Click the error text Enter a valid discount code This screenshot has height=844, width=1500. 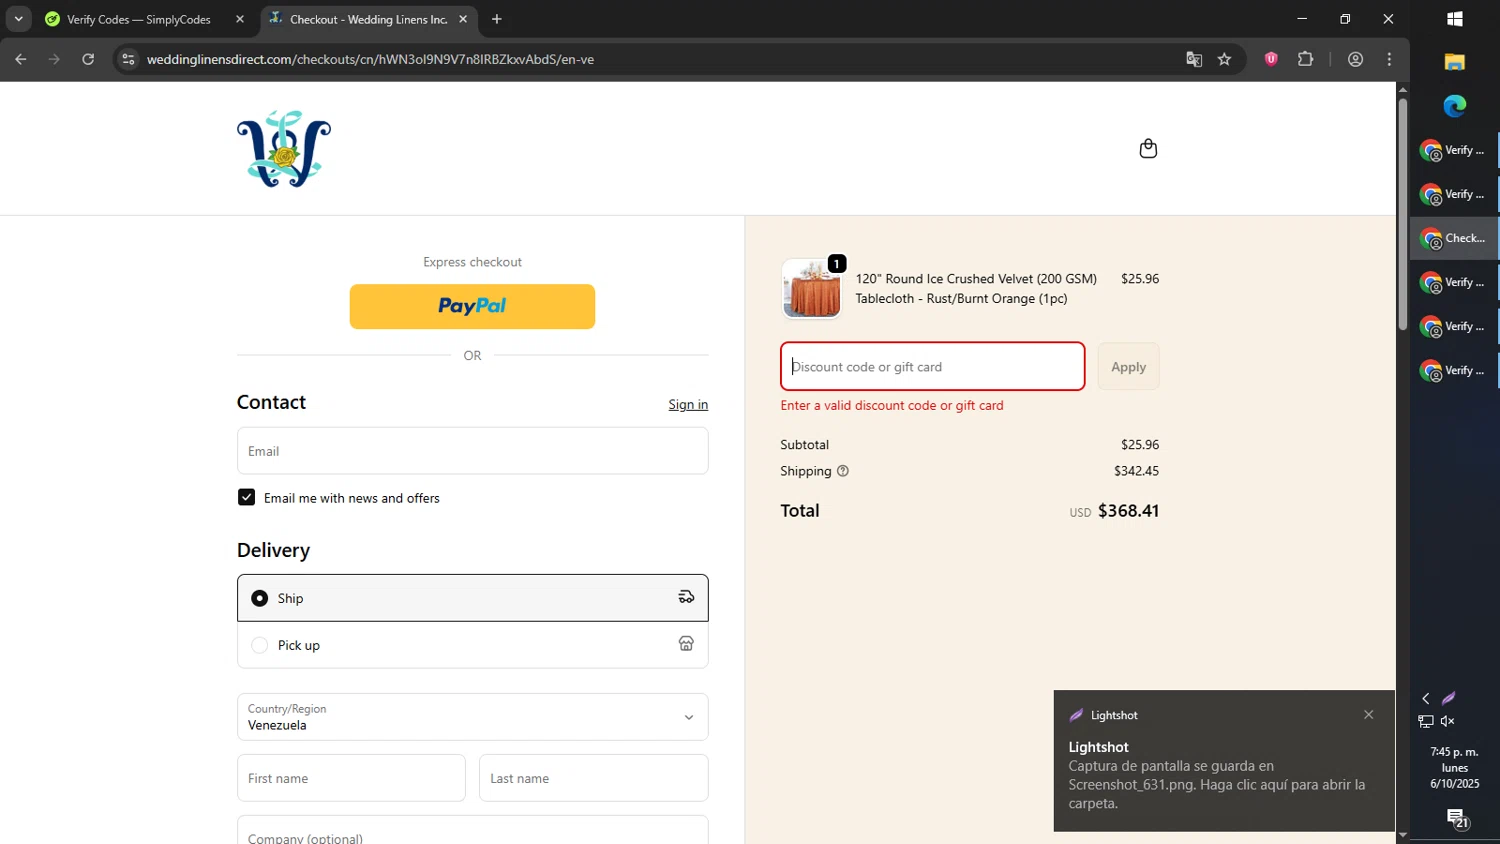click(892, 405)
